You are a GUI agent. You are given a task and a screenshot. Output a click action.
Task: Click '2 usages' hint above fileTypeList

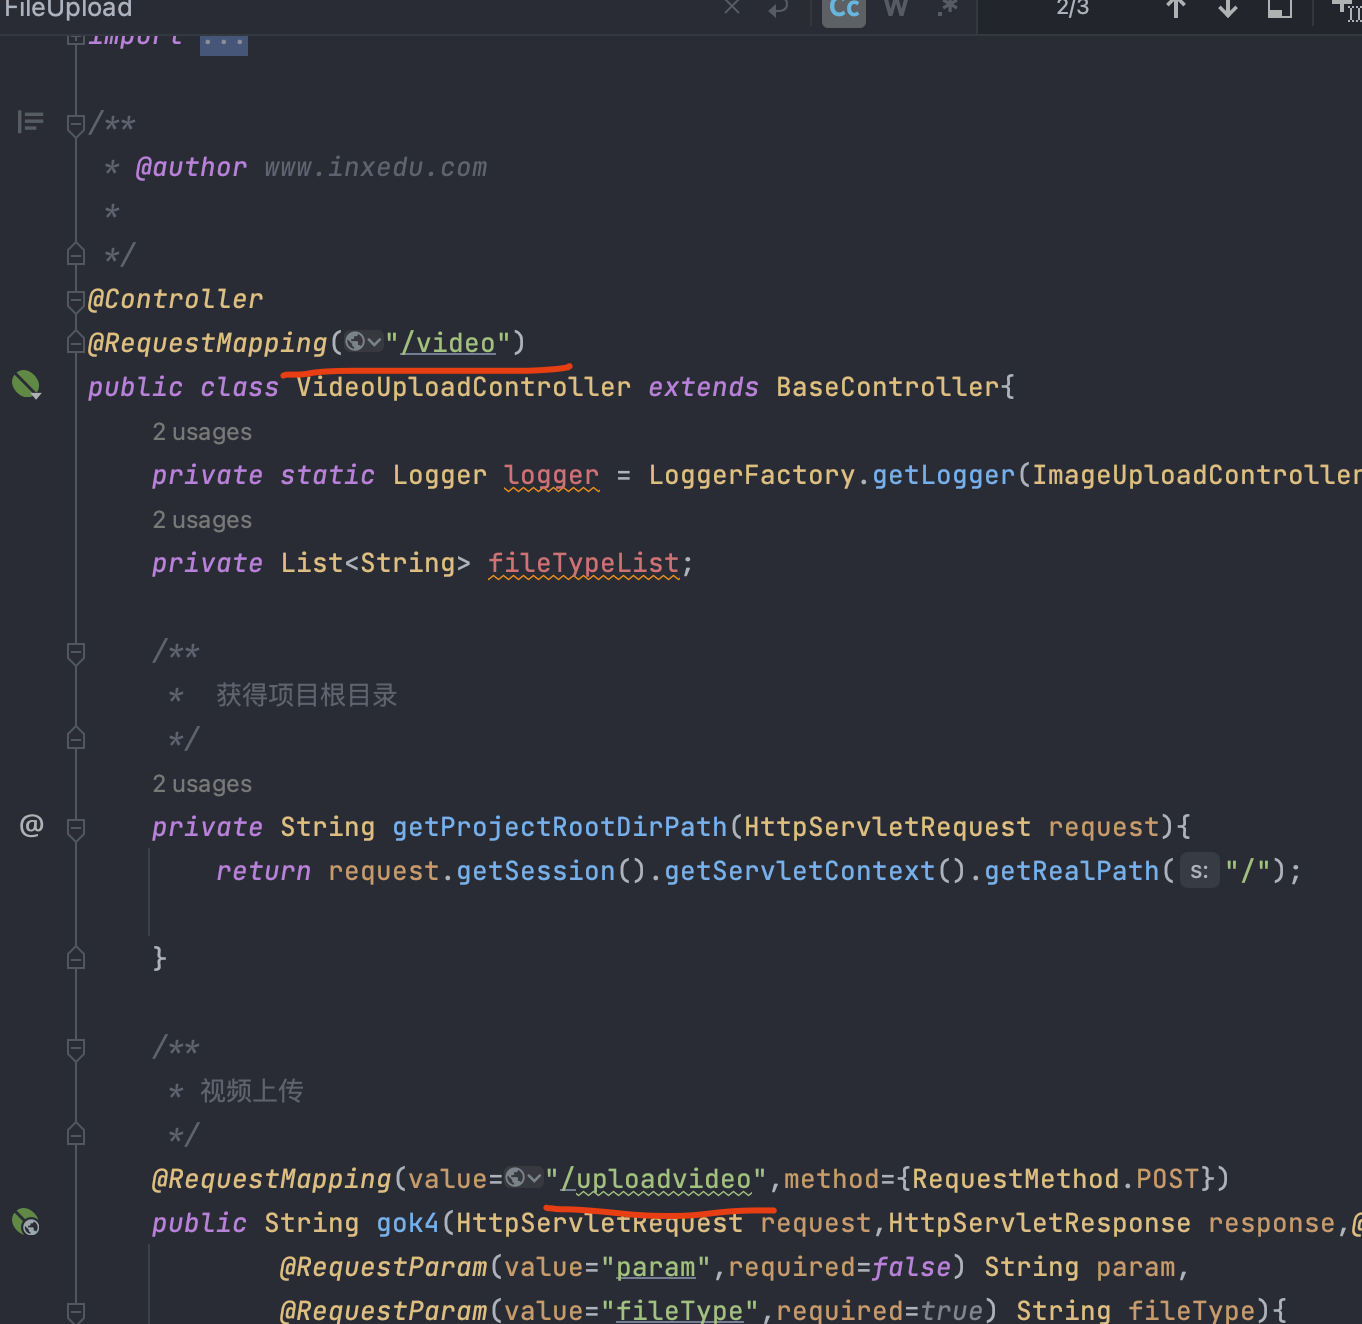[x=202, y=520]
